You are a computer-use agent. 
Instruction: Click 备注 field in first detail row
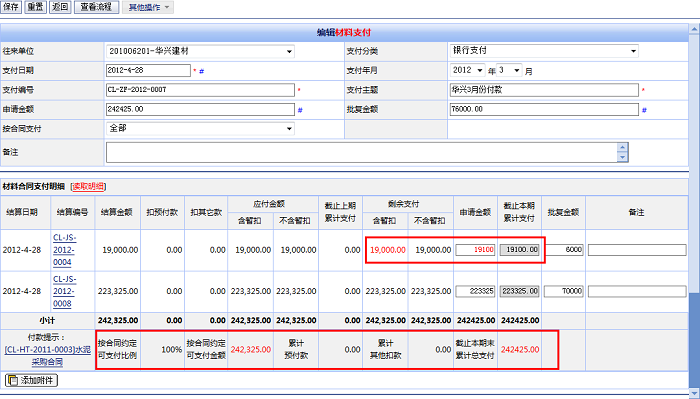tap(637, 250)
